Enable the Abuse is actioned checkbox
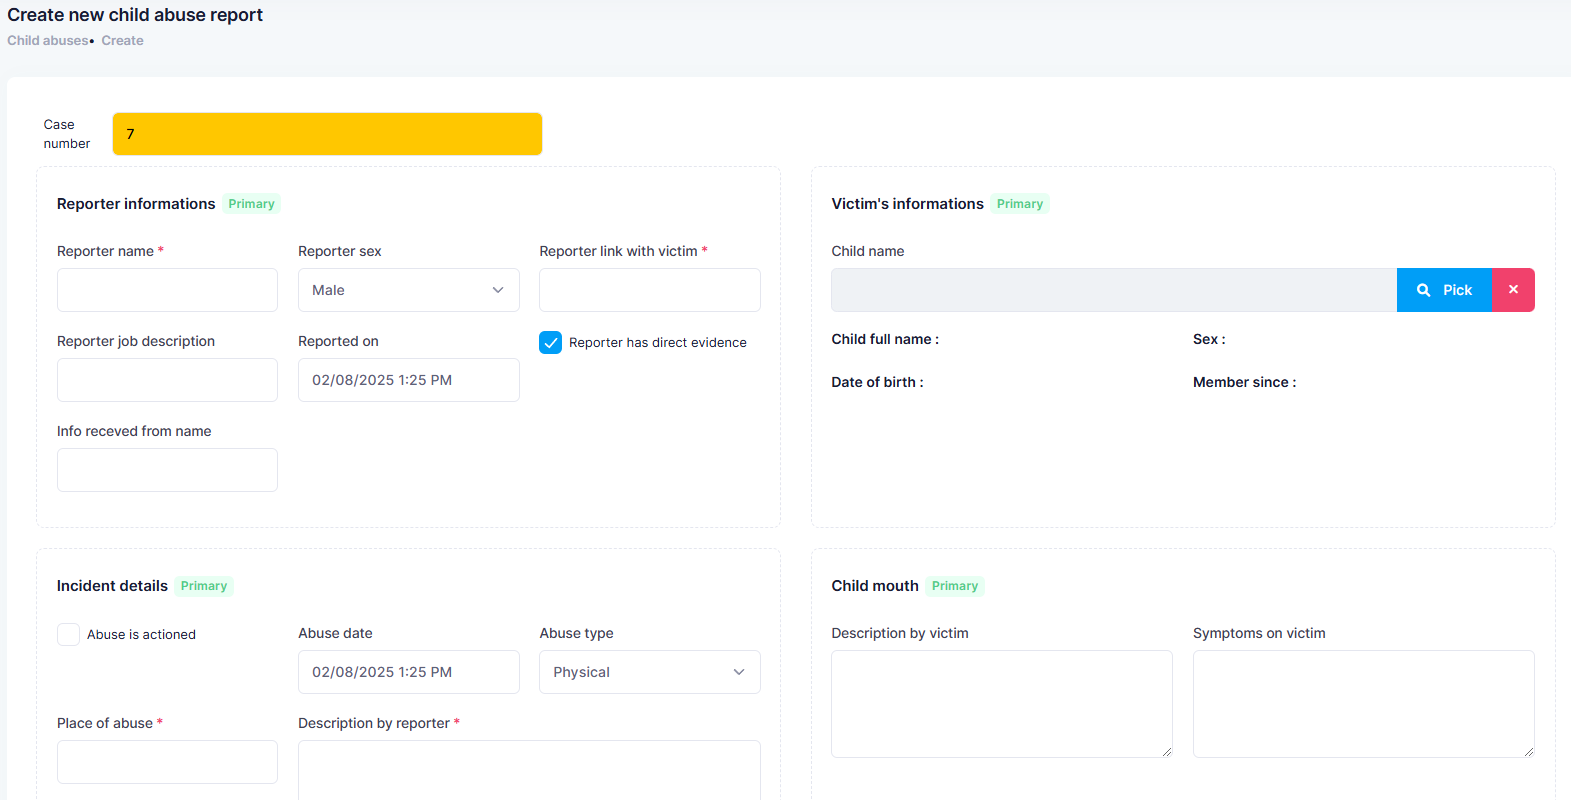The height and width of the screenshot is (800, 1571). [x=69, y=635]
